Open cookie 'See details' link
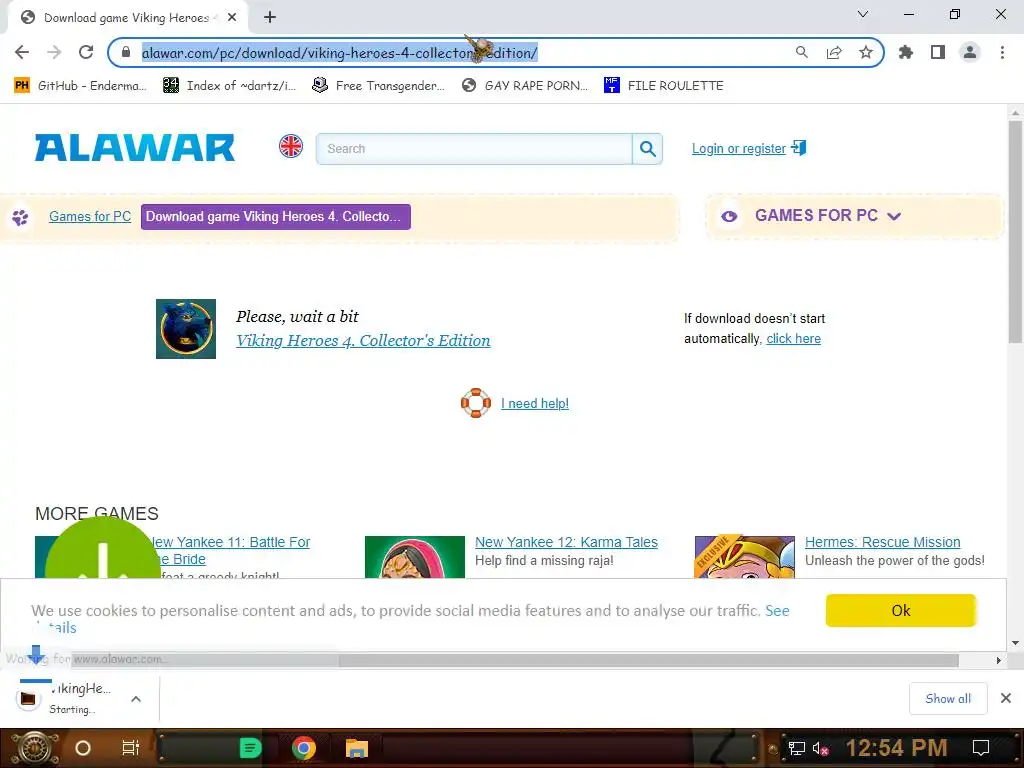Screen dimensions: 1024x768 point(777,611)
